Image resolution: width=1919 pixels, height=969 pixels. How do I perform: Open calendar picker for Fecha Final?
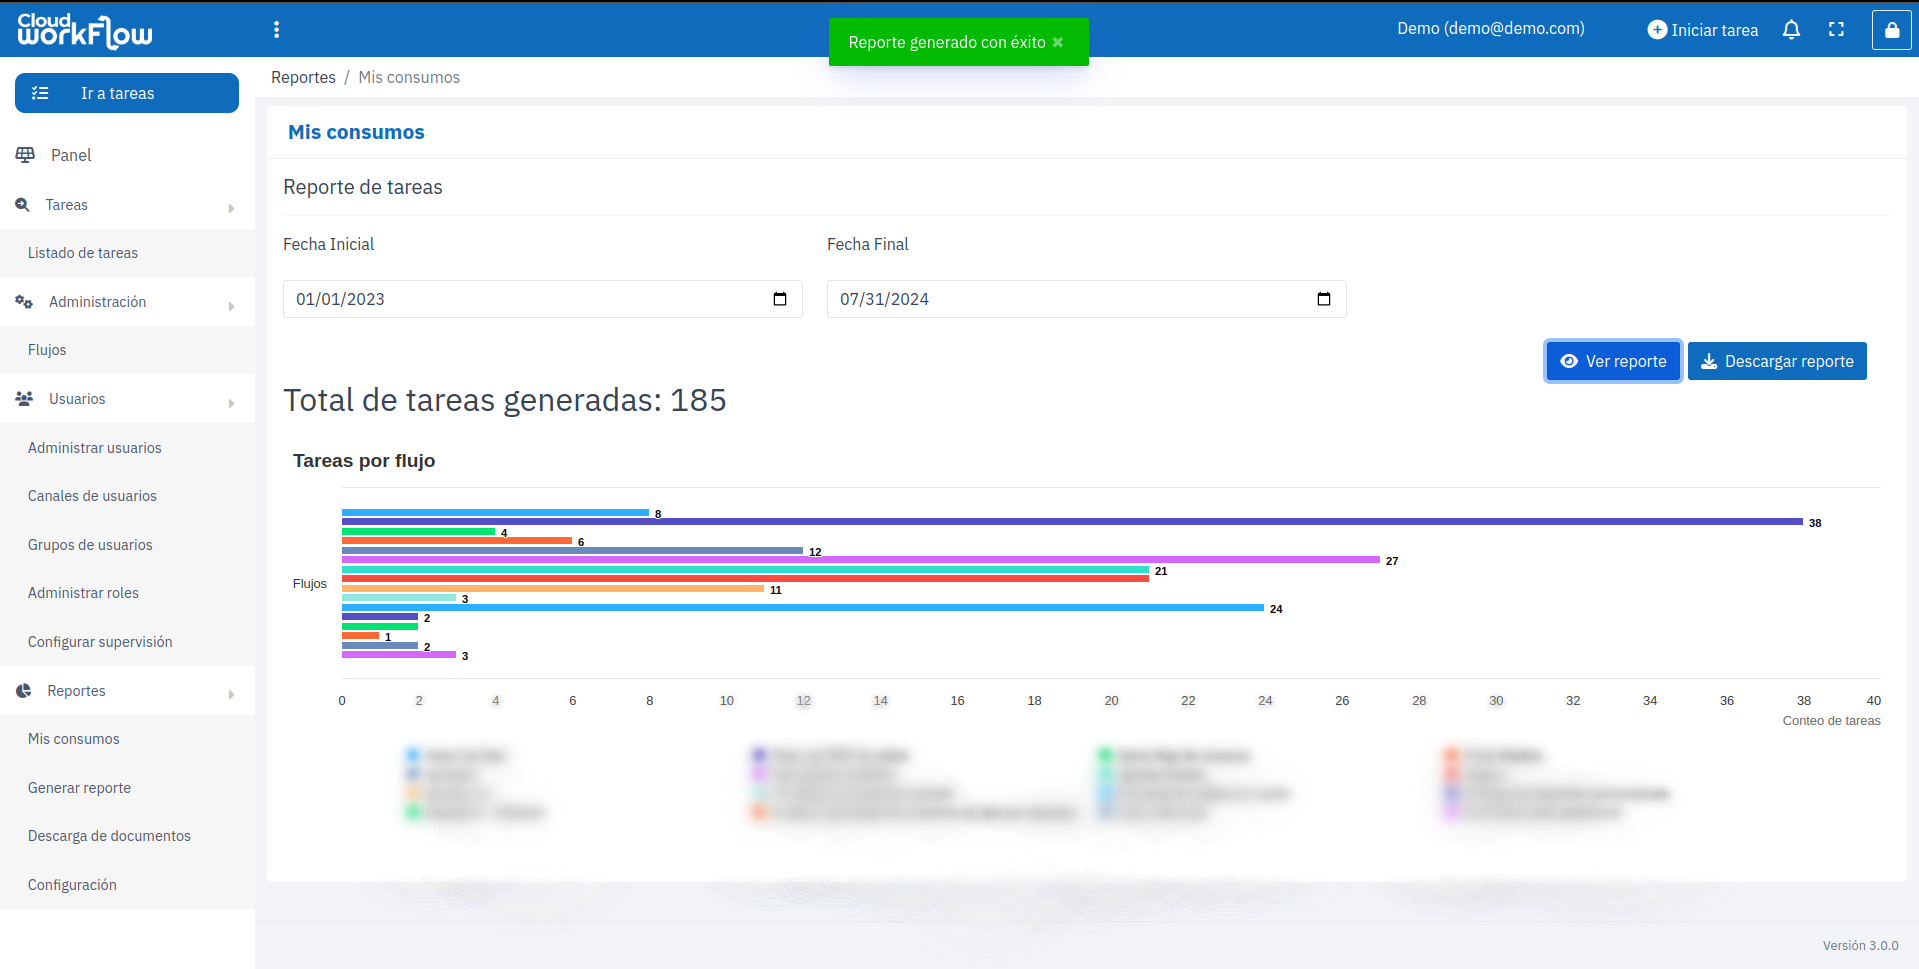pos(1323,299)
